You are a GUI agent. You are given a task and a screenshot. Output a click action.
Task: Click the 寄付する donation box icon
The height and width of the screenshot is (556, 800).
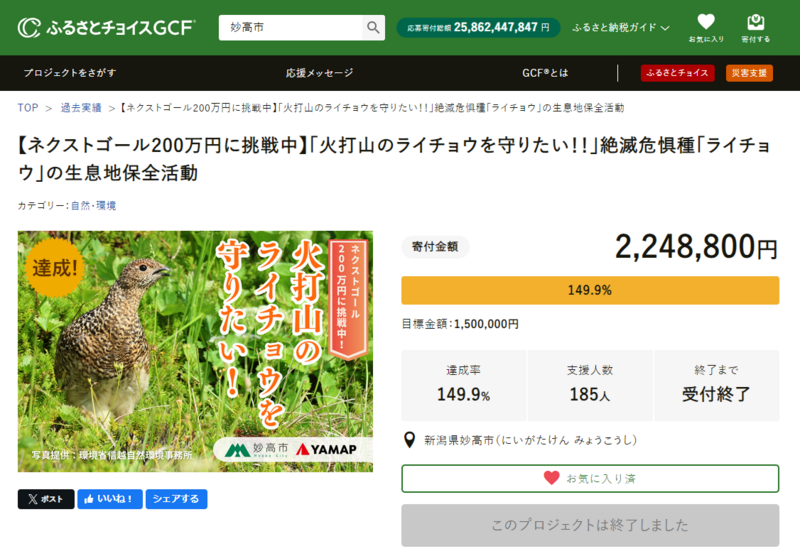tap(756, 28)
